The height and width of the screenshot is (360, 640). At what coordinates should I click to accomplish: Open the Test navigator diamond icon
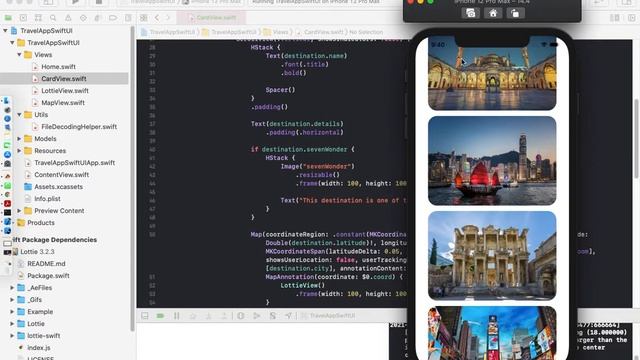point(83,18)
